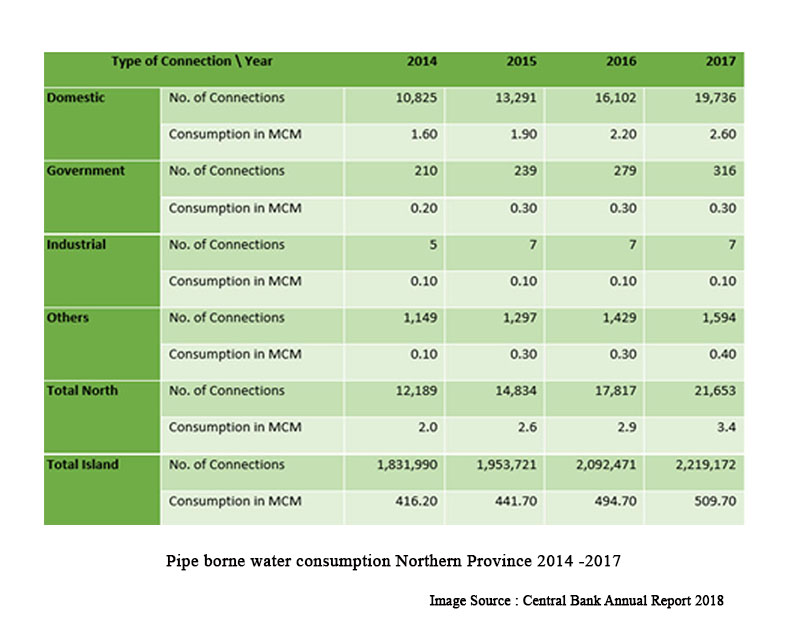This screenshot has width=787, height=617.
Task: Click the 2017 column header
Action: (x=720, y=61)
